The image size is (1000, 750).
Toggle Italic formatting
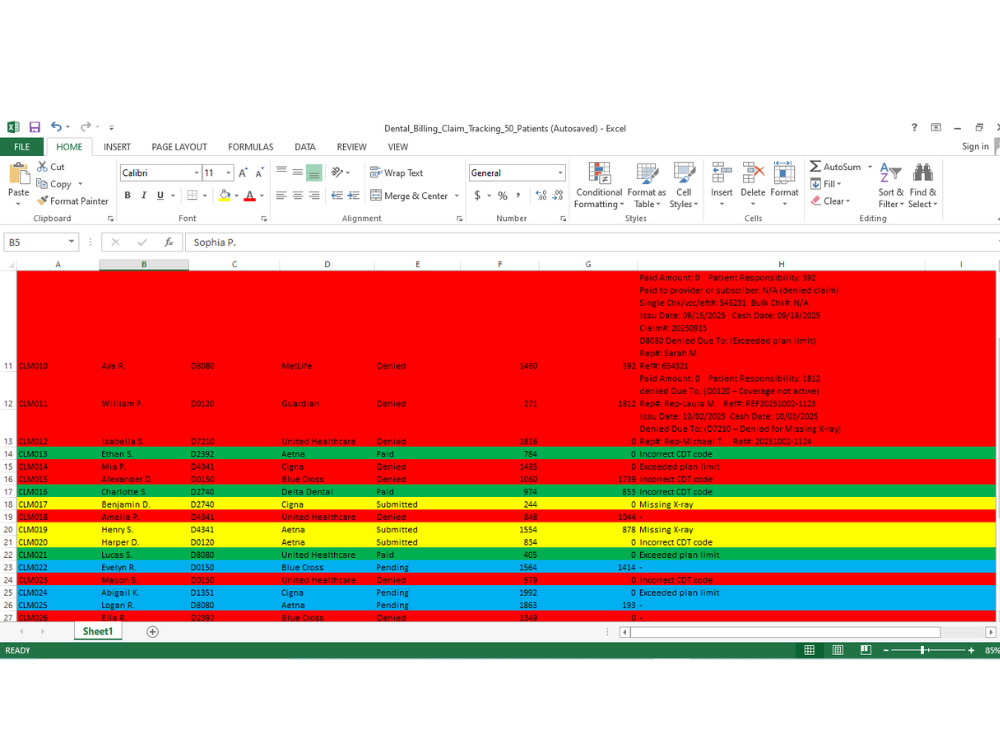[143, 195]
